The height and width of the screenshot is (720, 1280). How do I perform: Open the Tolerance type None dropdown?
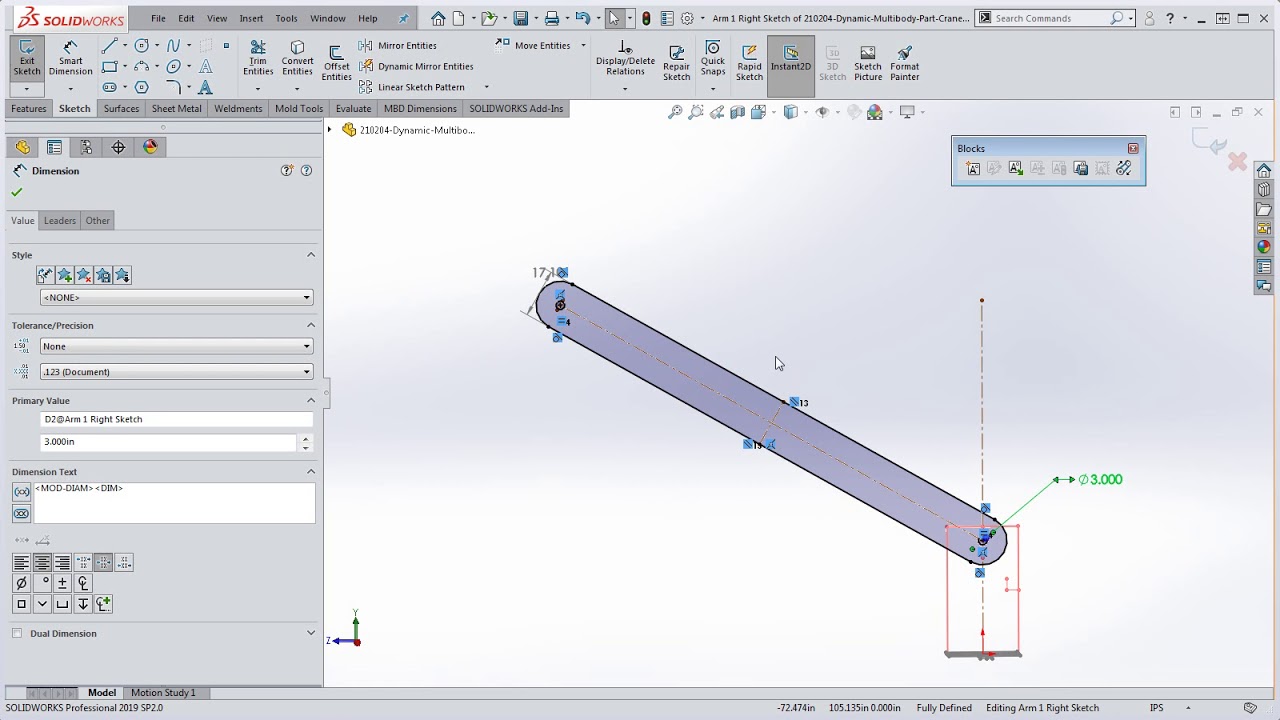pos(177,346)
